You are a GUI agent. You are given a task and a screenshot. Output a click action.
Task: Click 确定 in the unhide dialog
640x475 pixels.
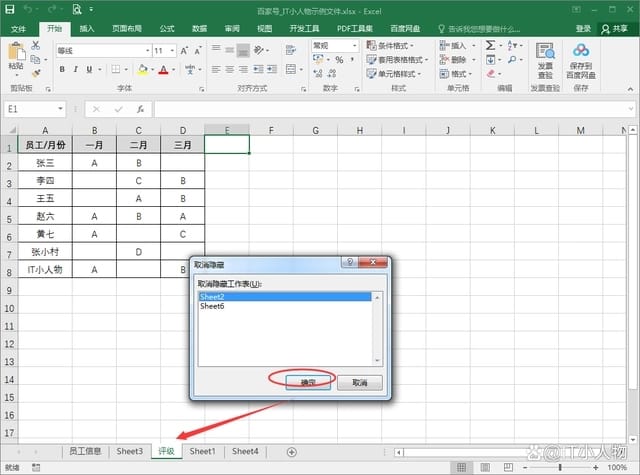point(308,382)
